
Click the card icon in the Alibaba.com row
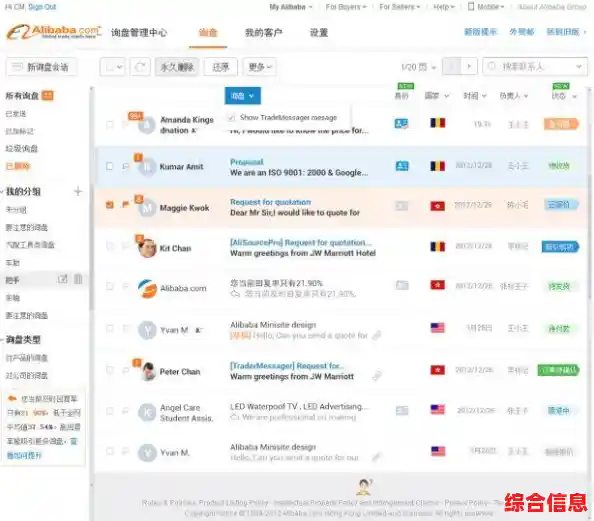coord(402,285)
